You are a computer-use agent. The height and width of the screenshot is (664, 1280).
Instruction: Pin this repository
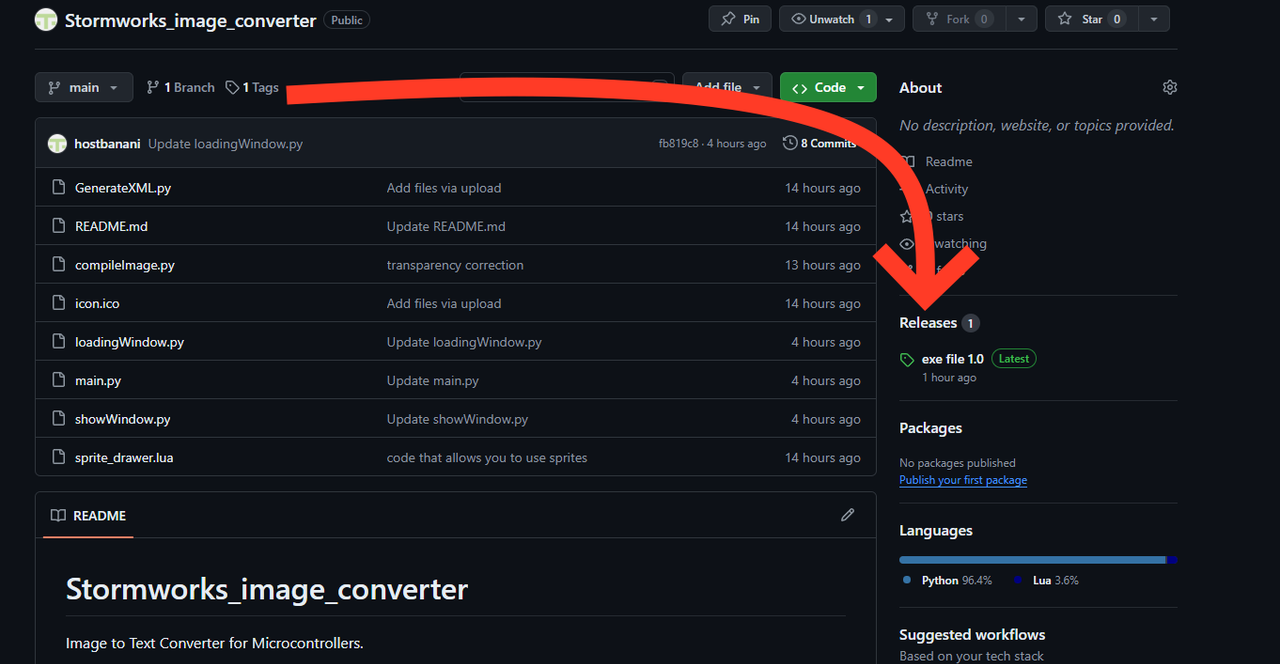coord(741,19)
